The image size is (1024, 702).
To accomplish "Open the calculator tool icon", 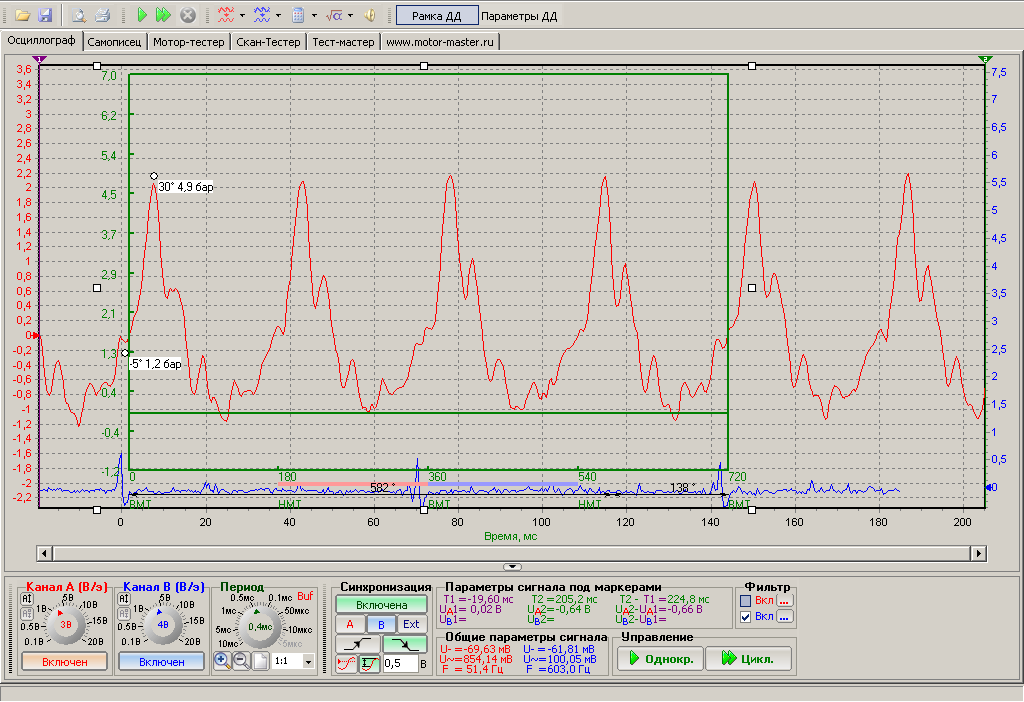I will tap(298, 15).
